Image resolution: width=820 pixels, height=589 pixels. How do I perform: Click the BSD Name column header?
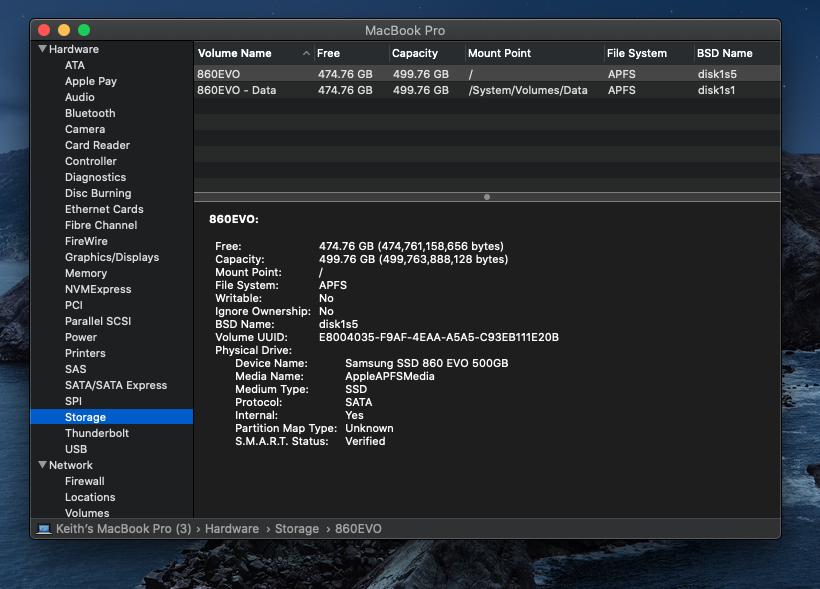(x=724, y=53)
